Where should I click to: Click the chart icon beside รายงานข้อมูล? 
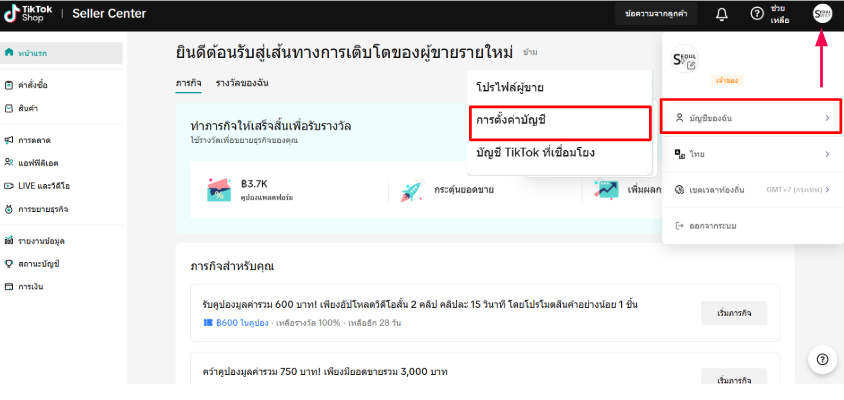point(9,241)
